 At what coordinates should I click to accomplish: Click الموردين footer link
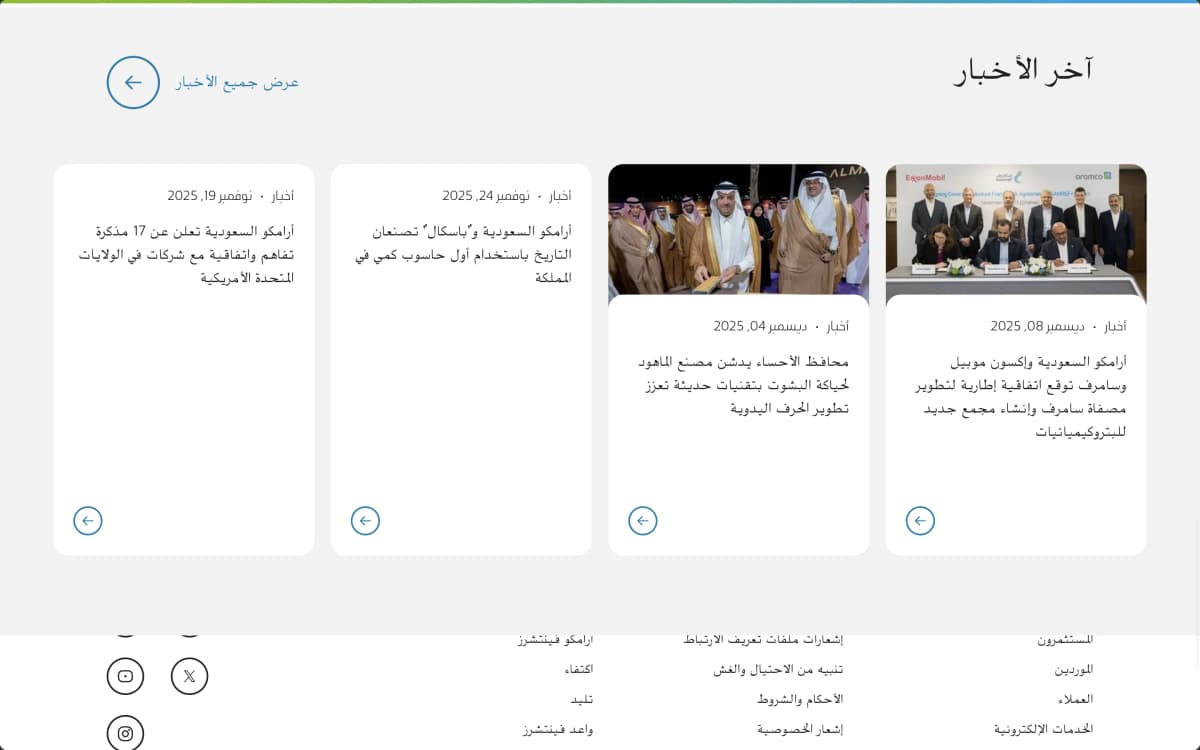click(x=1073, y=669)
